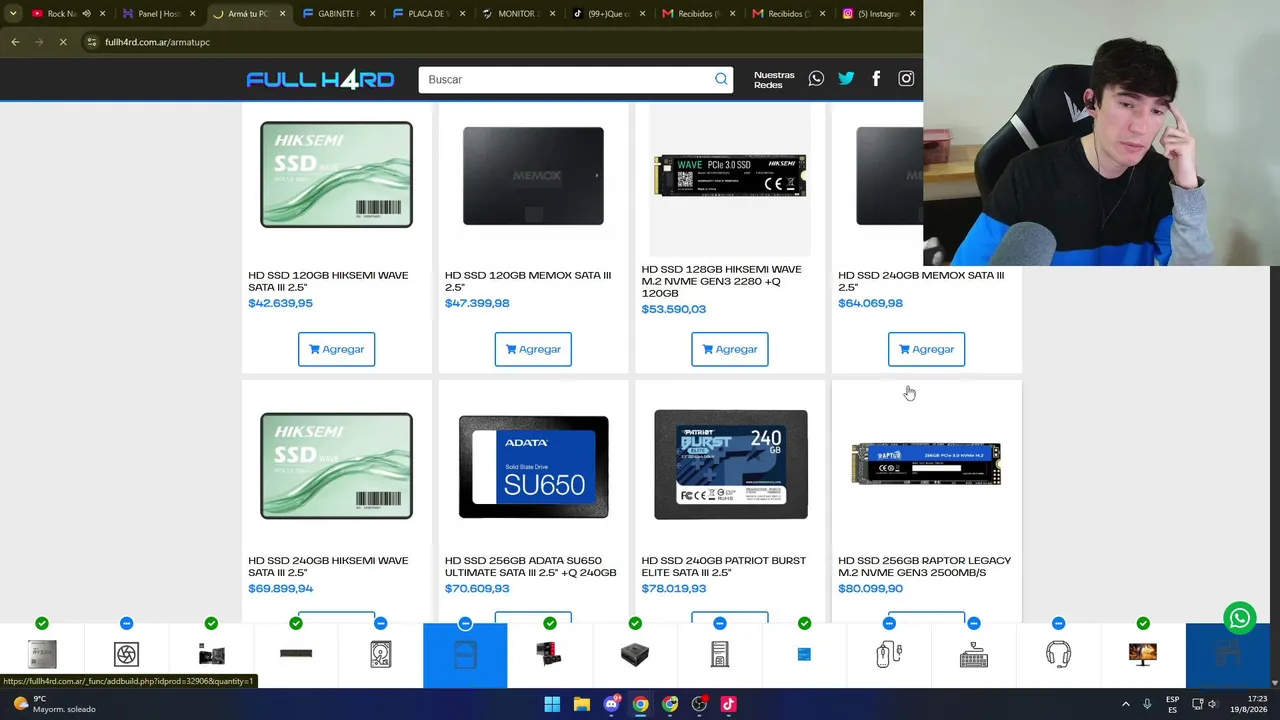1280x720 pixels.
Task: Close the Armá tu PC tab
Action: click(x=282, y=14)
